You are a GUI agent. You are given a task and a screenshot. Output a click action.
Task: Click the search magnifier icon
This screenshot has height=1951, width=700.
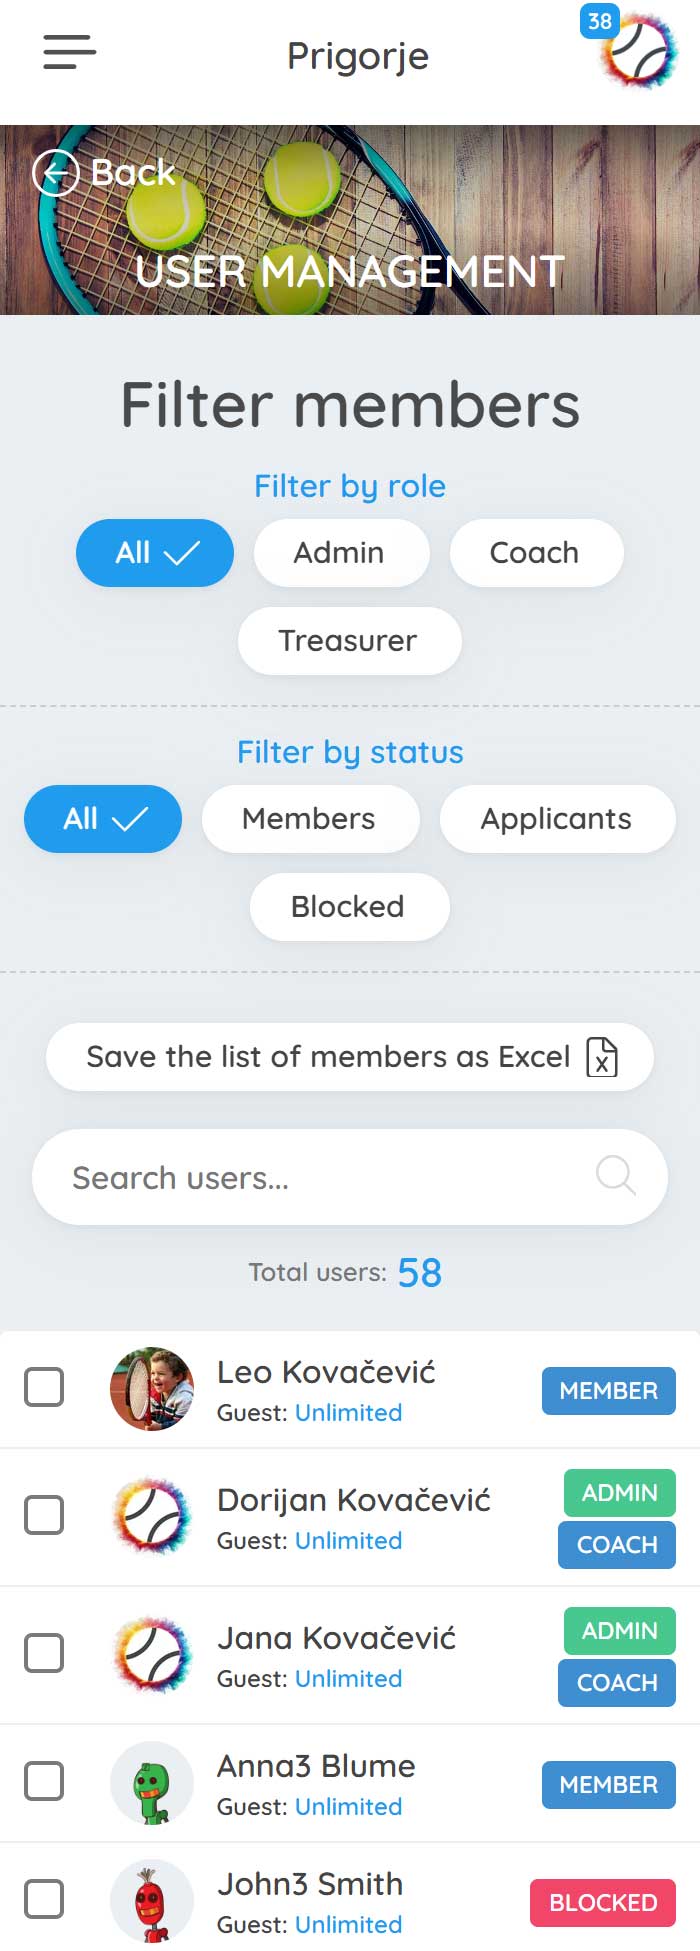coord(615,1175)
